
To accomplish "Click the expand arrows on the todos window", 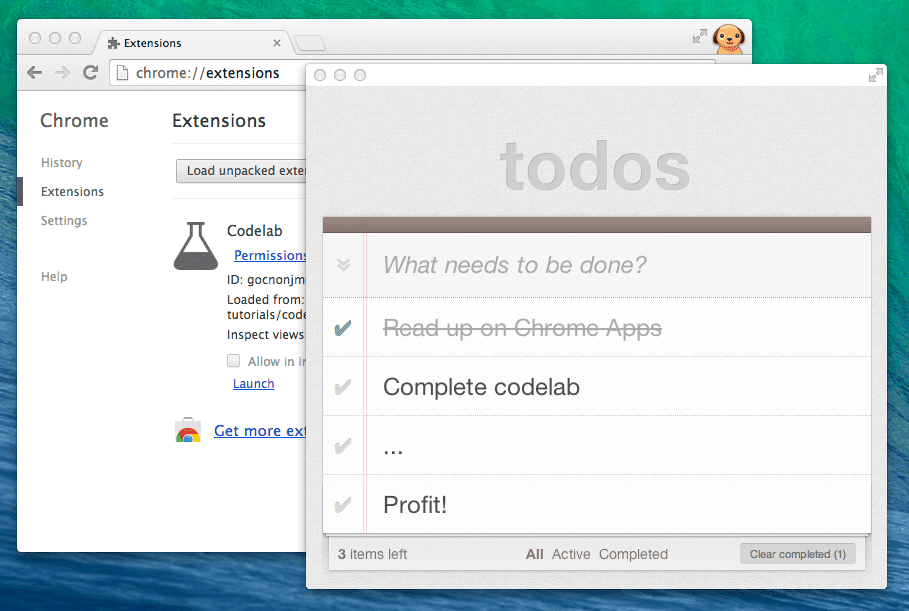I will click(x=875, y=75).
